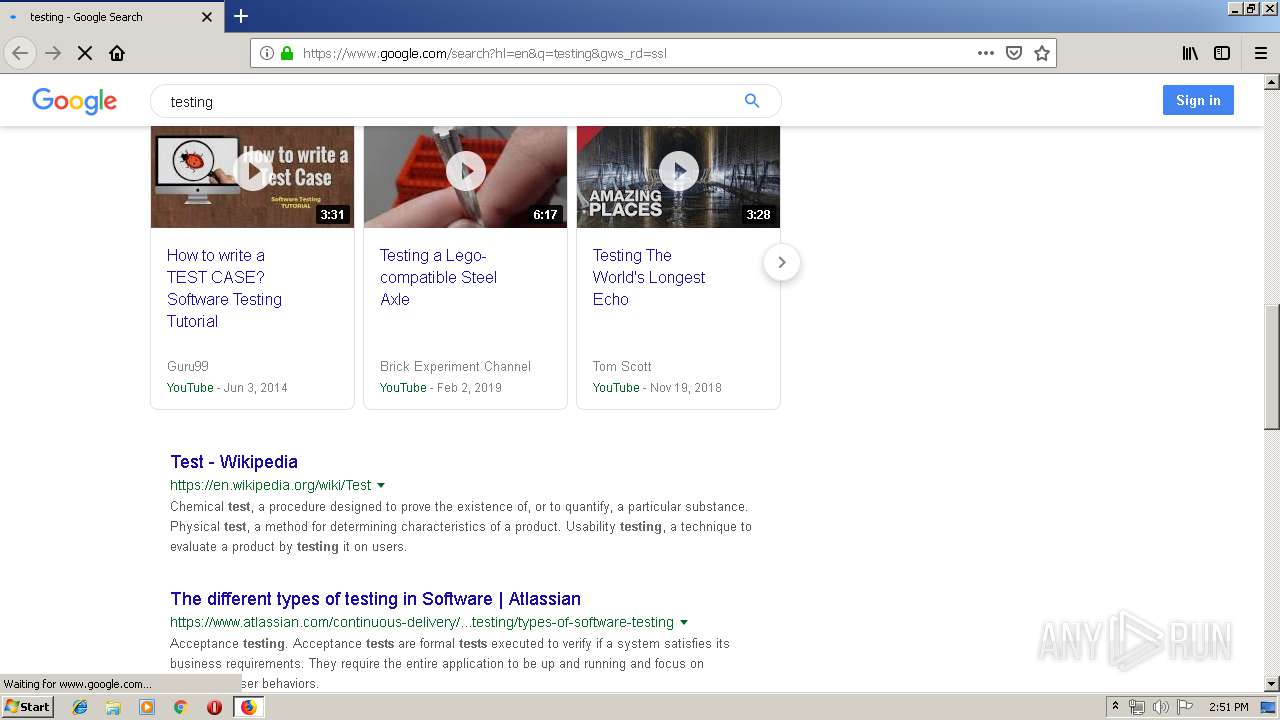Expand the Atlassian result URL dropdown arrow

[684, 622]
